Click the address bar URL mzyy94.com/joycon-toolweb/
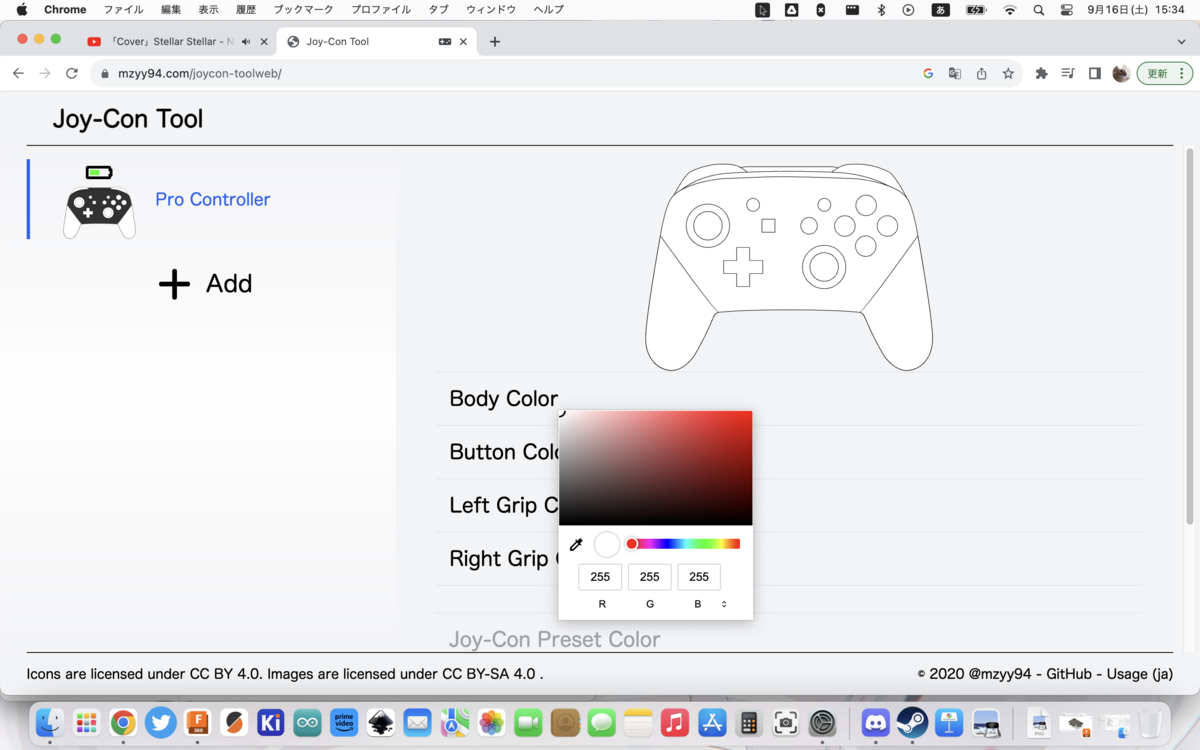Screen dimensions: 1200x750 pyautogui.click(x=200, y=73)
